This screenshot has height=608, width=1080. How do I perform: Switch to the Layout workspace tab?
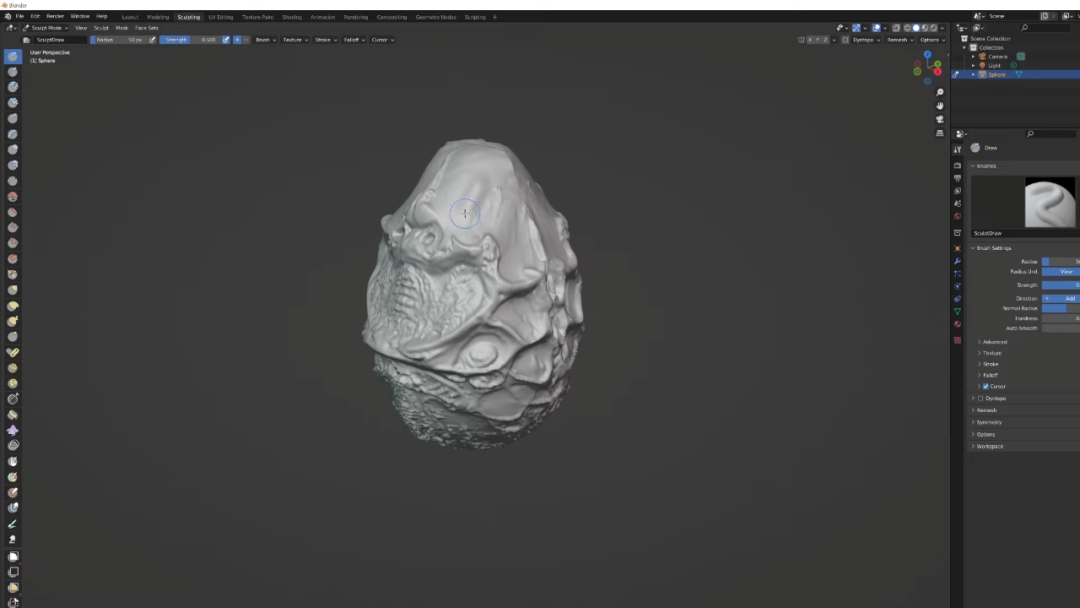click(129, 17)
